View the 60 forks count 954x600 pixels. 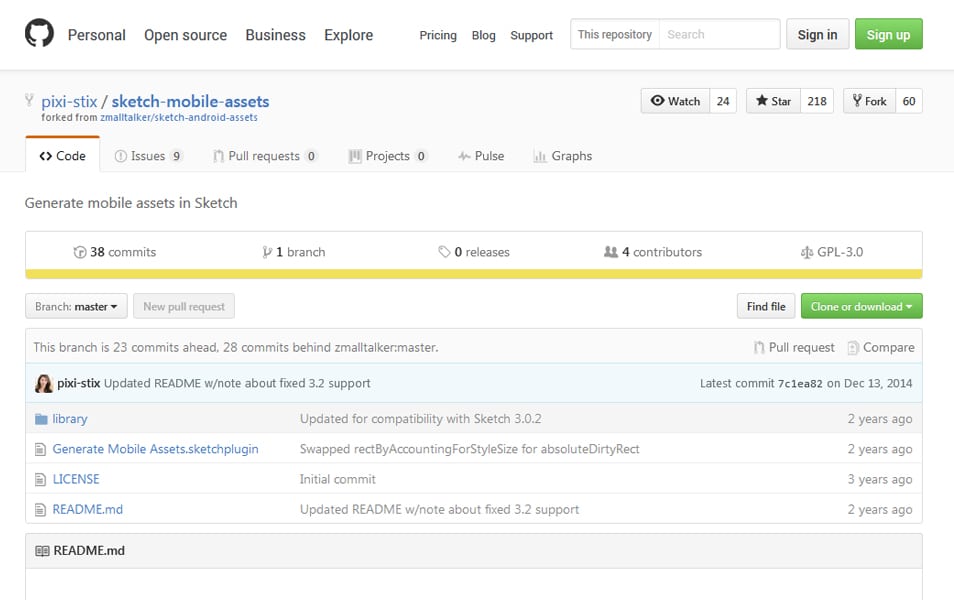pyautogui.click(x=909, y=101)
